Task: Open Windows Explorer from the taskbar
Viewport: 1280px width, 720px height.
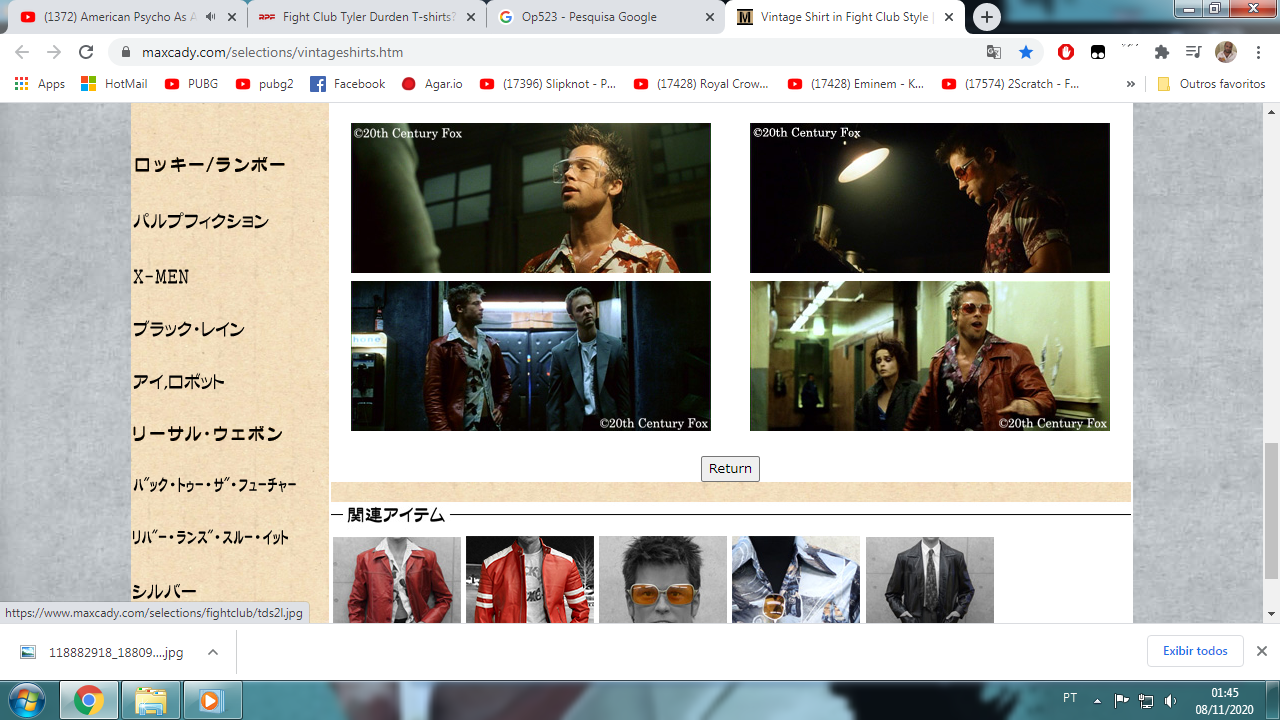Action: coord(151,701)
